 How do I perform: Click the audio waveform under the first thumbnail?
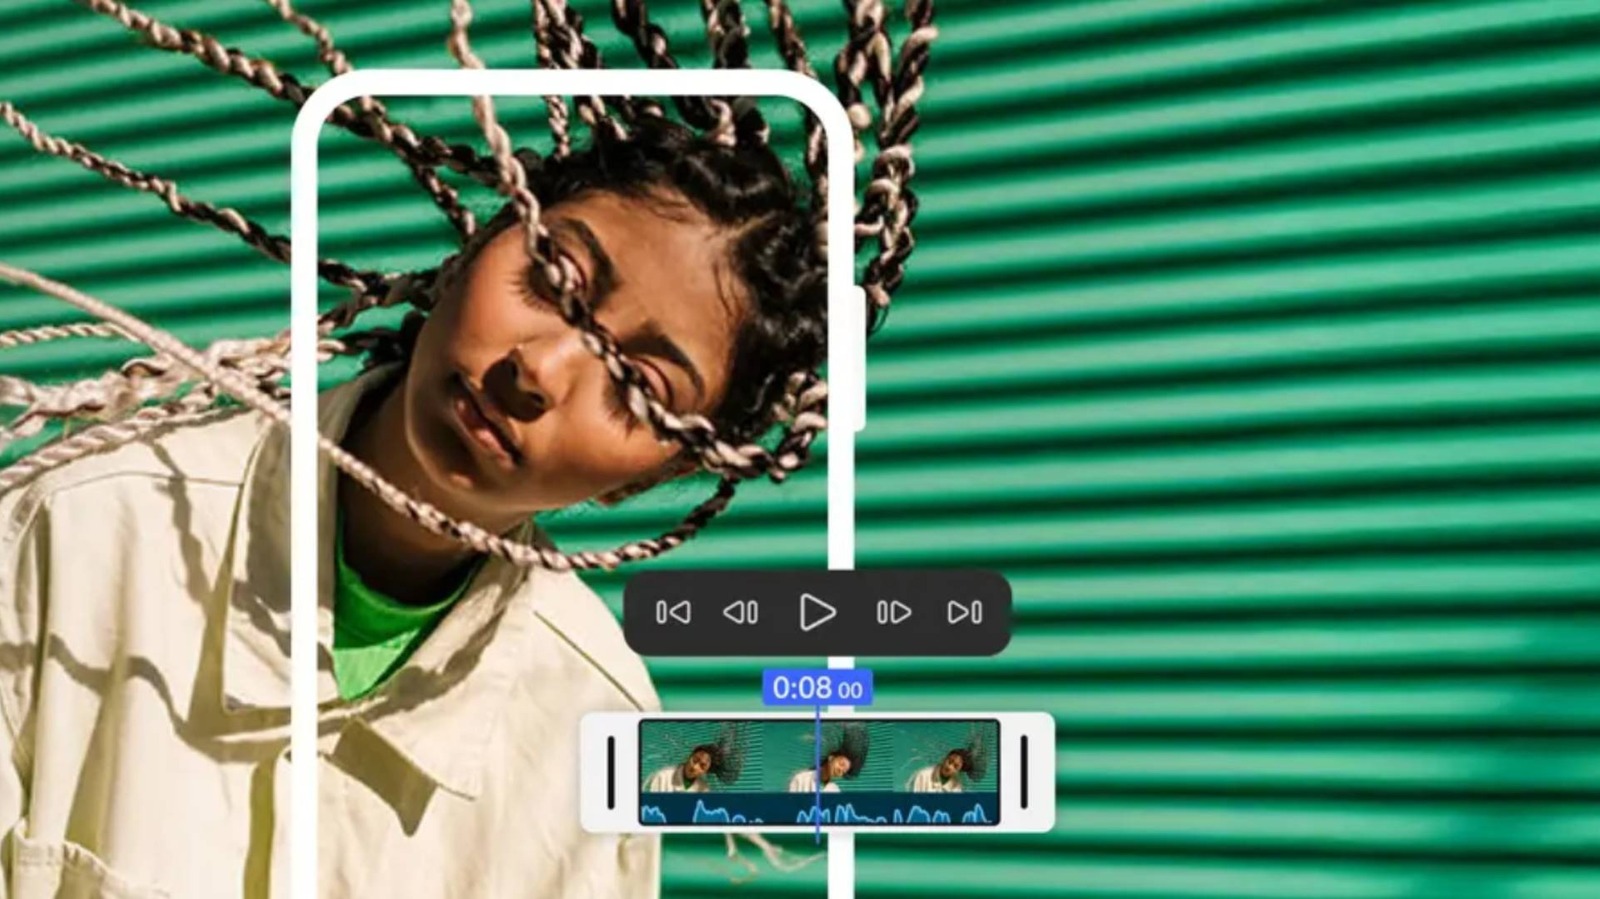pos(699,811)
